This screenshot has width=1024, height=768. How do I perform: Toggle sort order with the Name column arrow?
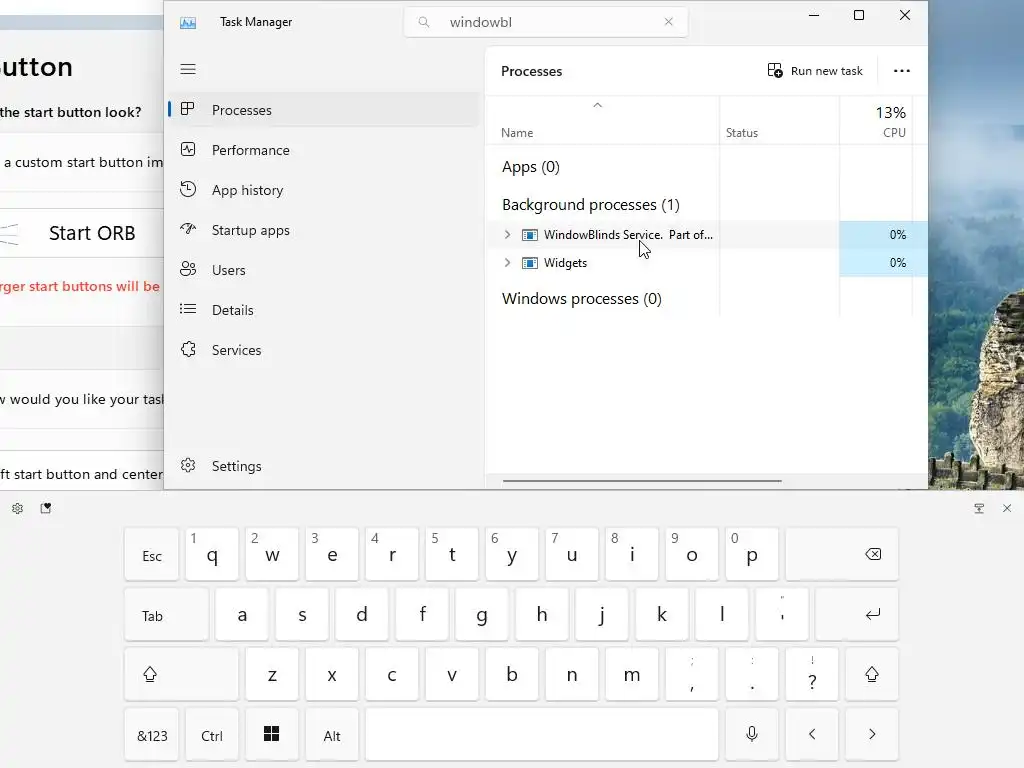[598, 105]
